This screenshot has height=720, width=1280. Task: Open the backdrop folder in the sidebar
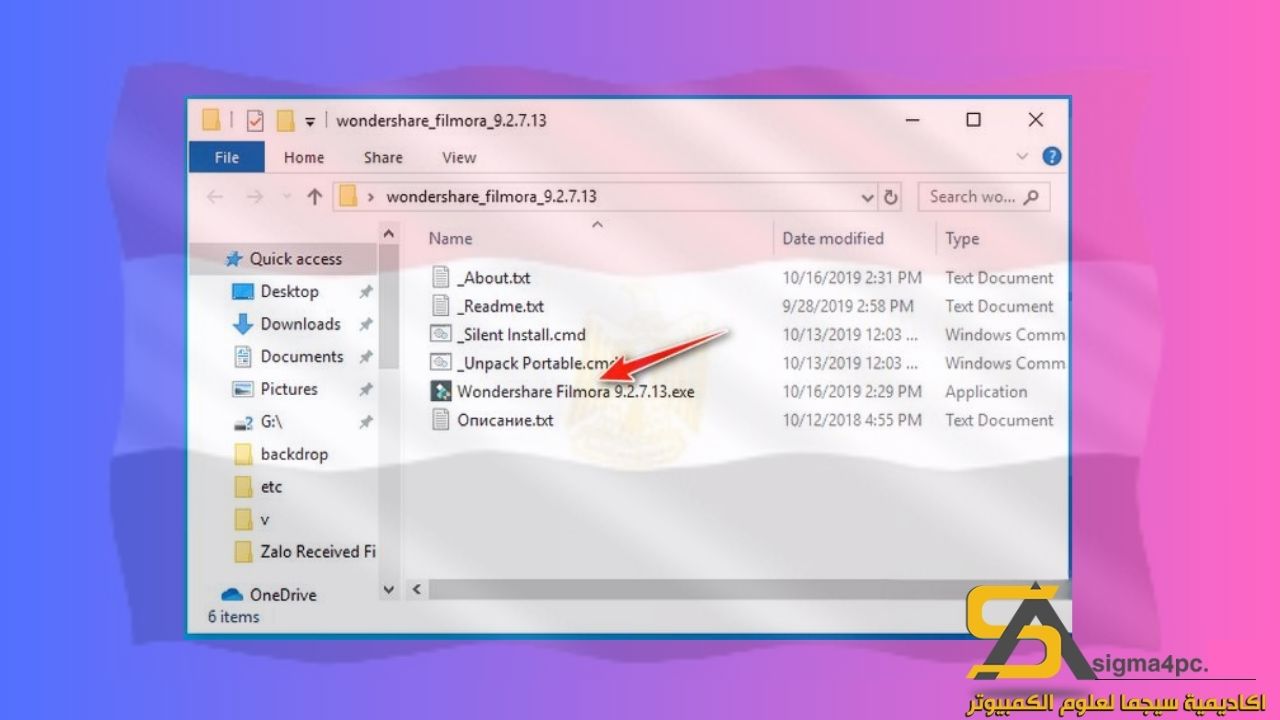click(294, 454)
